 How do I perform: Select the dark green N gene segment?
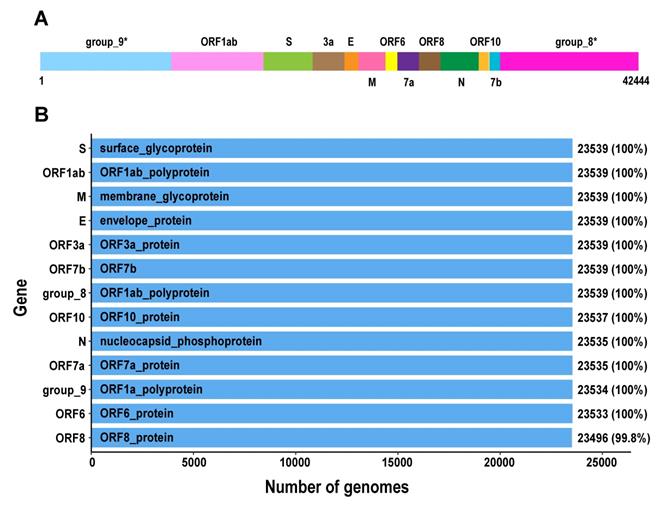[x=459, y=61]
